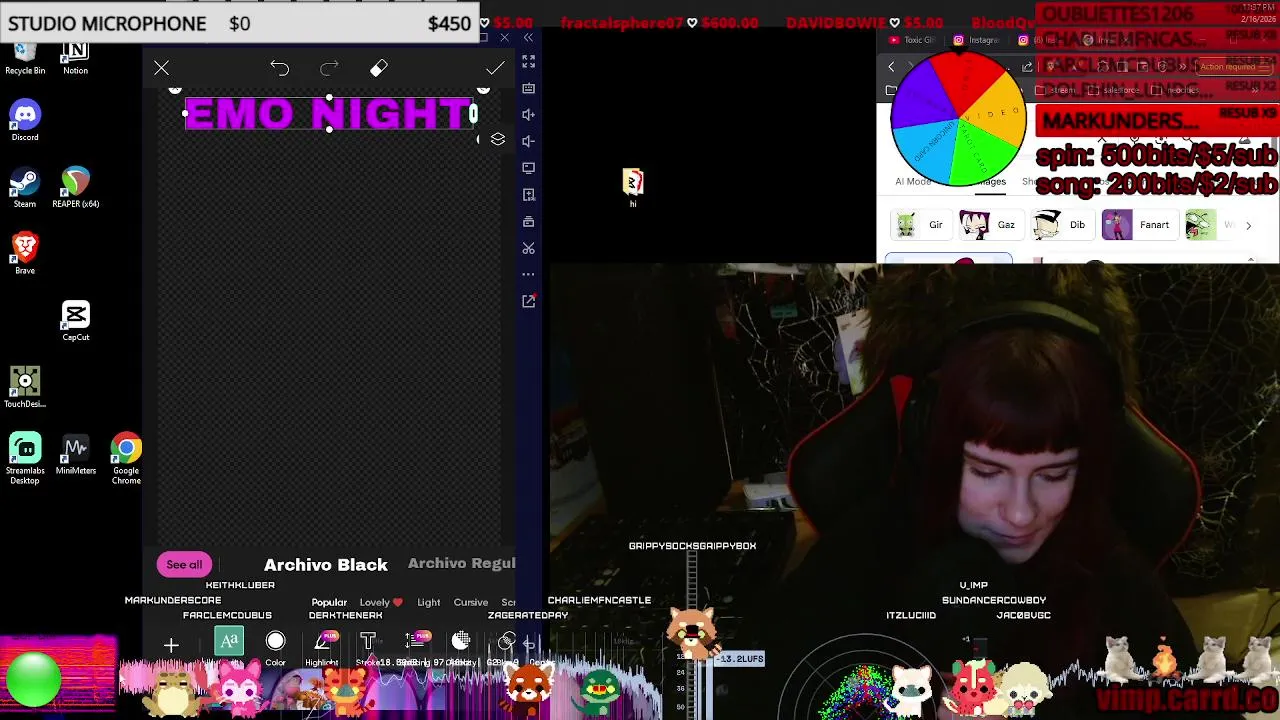Open the Highlight text tool
This screenshot has width=1280, height=720.
[322, 648]
